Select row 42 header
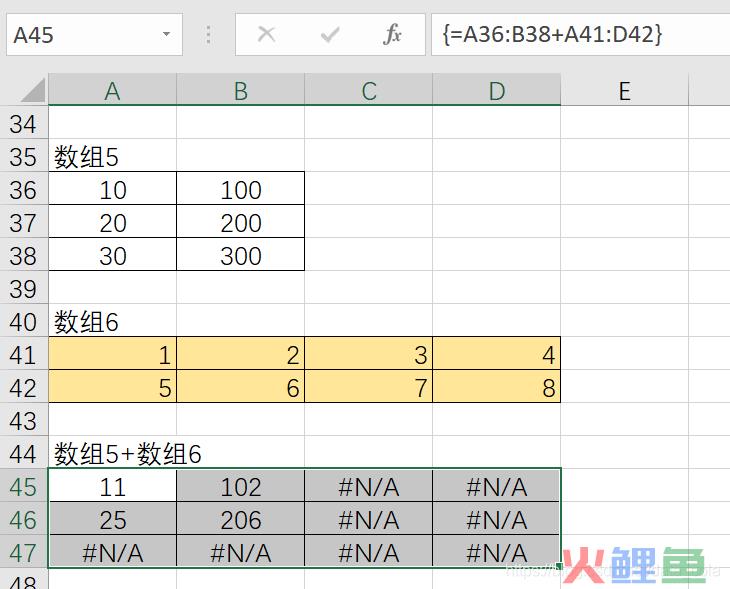The height and width of the screenshot is (589, 730). 24,388
